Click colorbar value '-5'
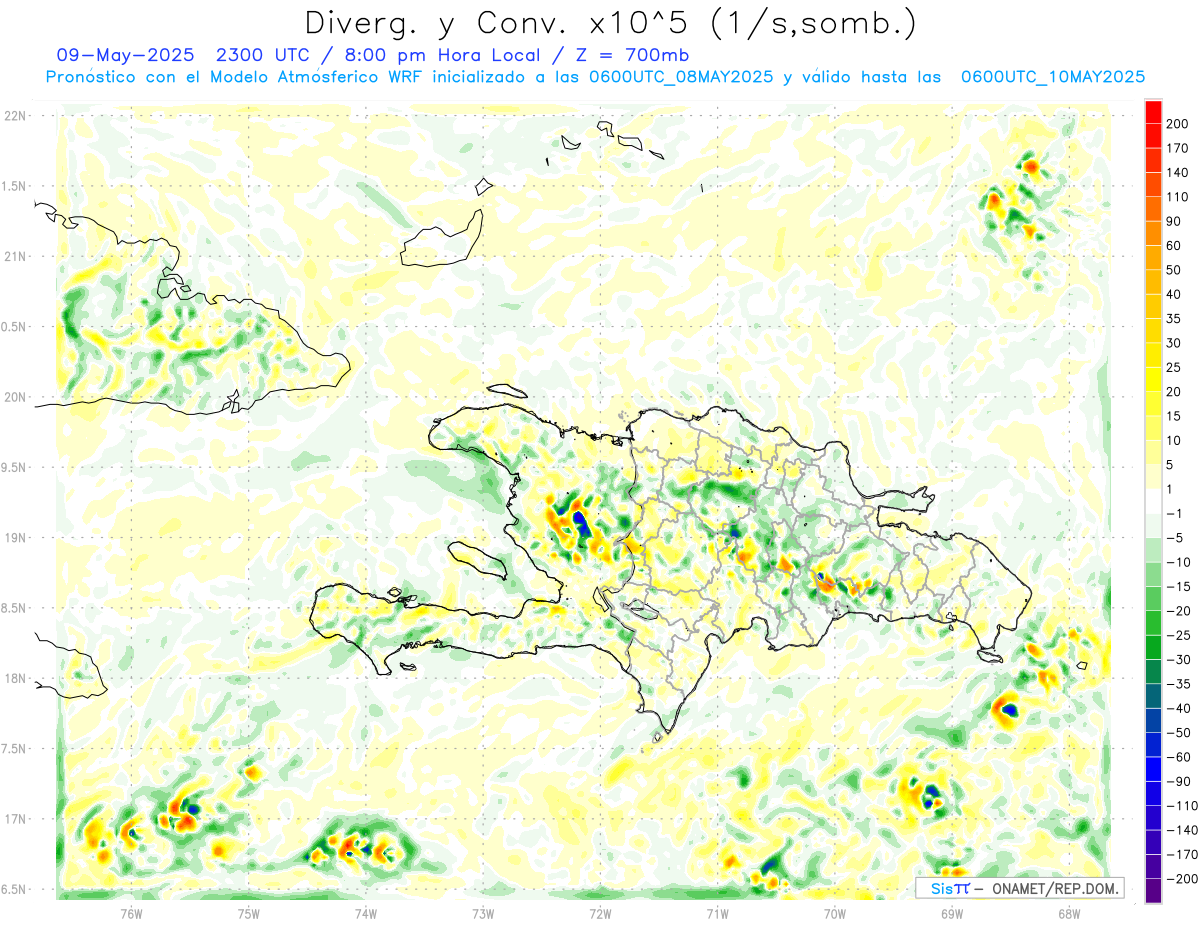The image size is (1200, 927). point(1175,539)
